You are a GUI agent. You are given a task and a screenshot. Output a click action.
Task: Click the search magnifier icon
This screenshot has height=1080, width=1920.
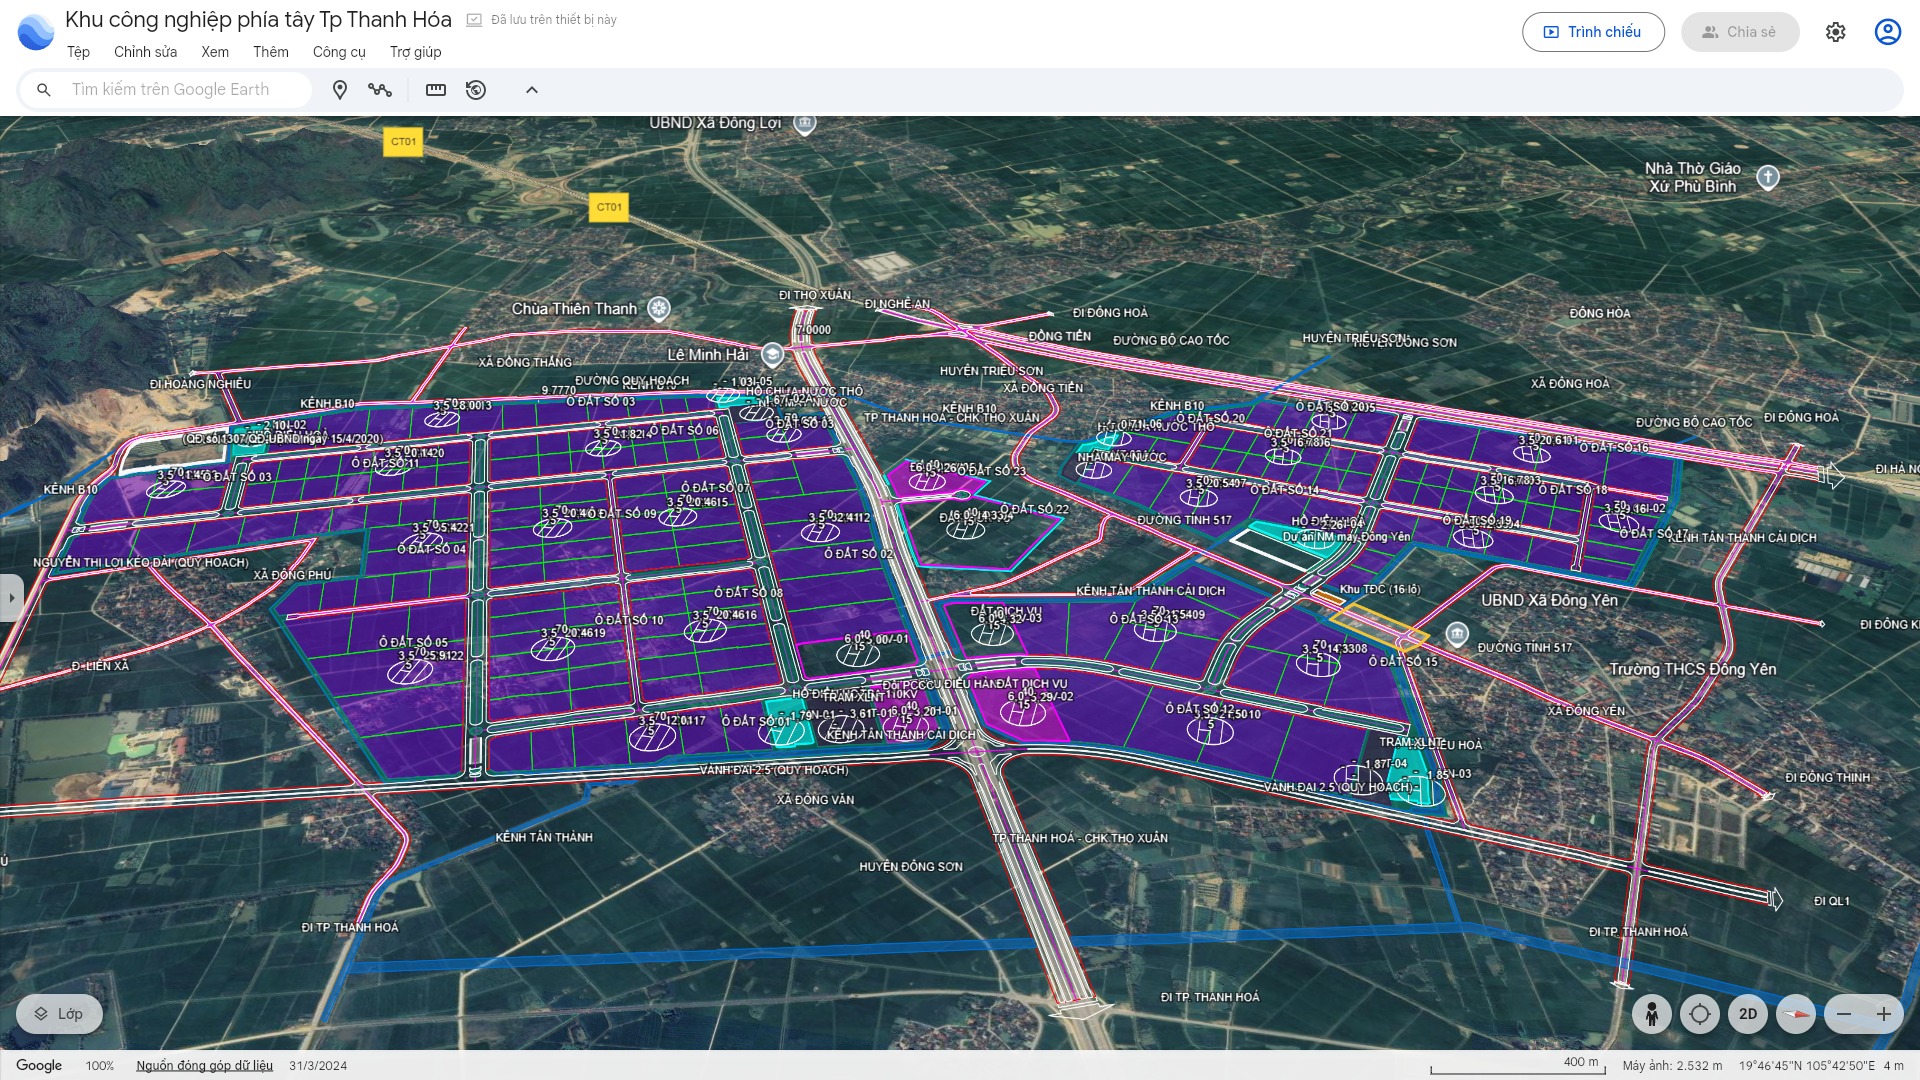(x=43, y=90)
